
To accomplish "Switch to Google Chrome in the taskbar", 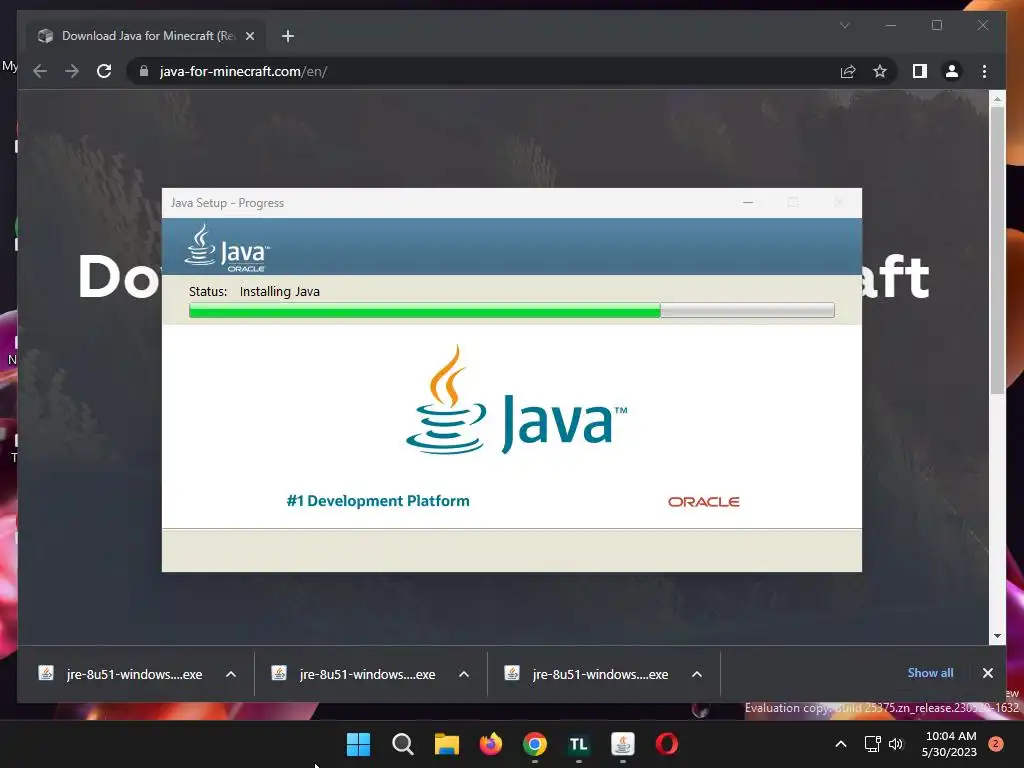I will pos(535,744).
